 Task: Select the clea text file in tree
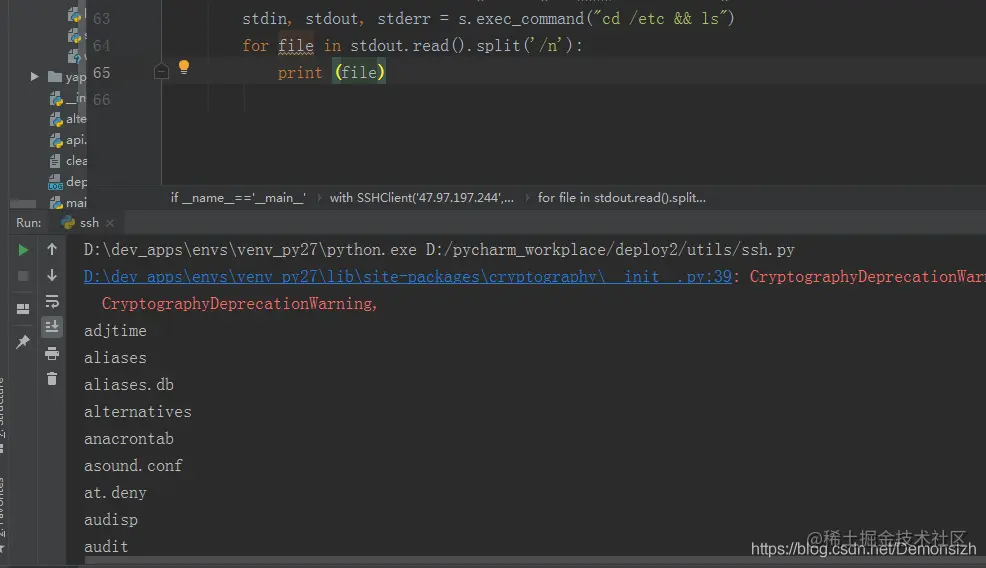[x=68, y=161]
